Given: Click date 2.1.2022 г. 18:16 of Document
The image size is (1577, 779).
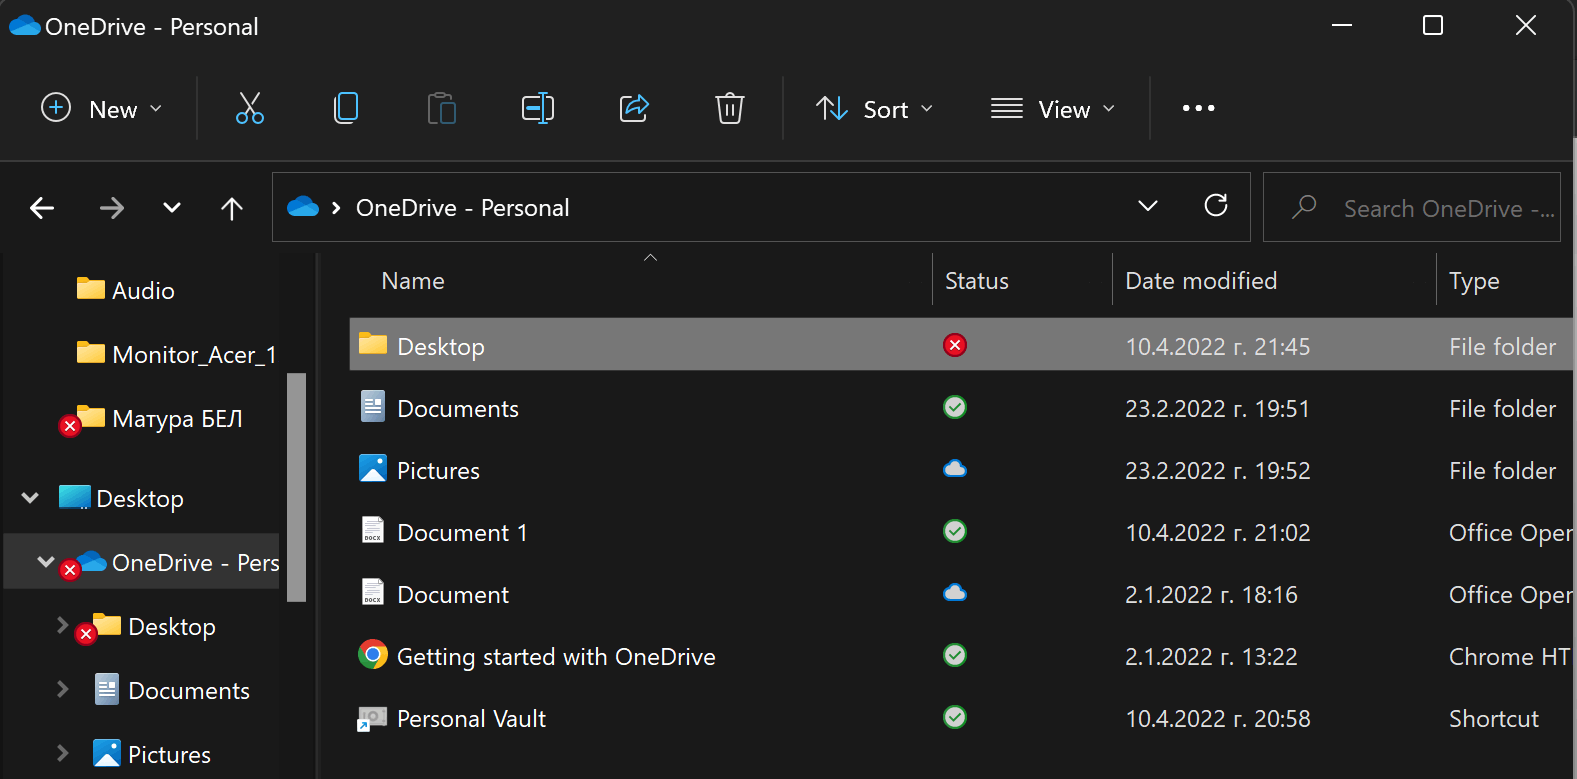Looking at the screenshot, I should click(x=1211, y=595).
